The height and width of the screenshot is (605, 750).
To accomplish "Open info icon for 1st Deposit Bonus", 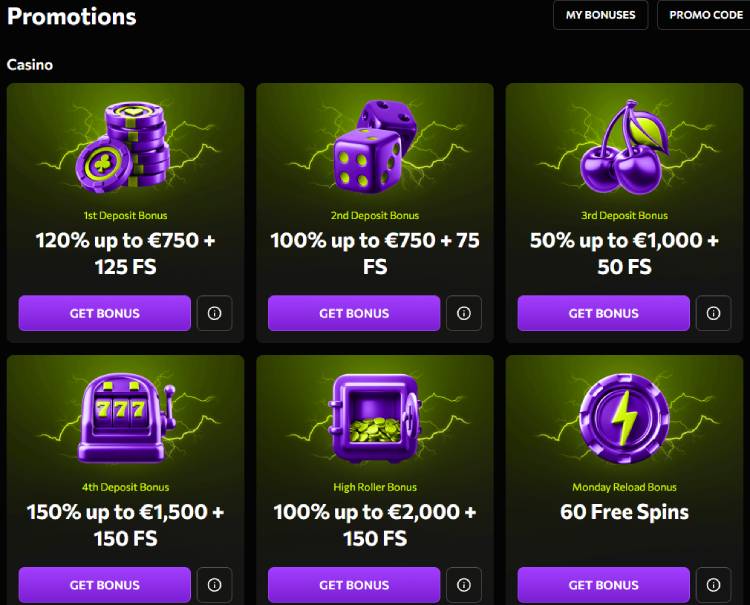I will 214,313.
